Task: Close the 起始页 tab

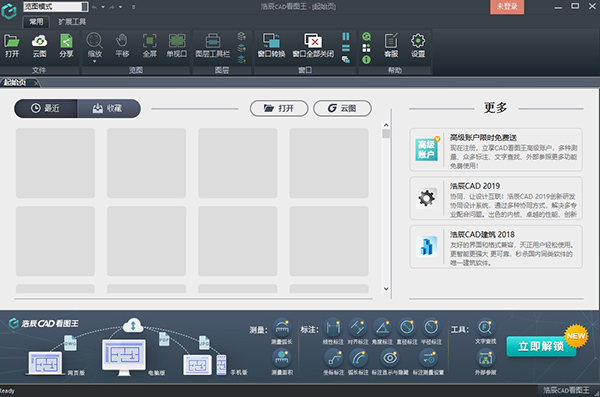Action: click(36, 83)
